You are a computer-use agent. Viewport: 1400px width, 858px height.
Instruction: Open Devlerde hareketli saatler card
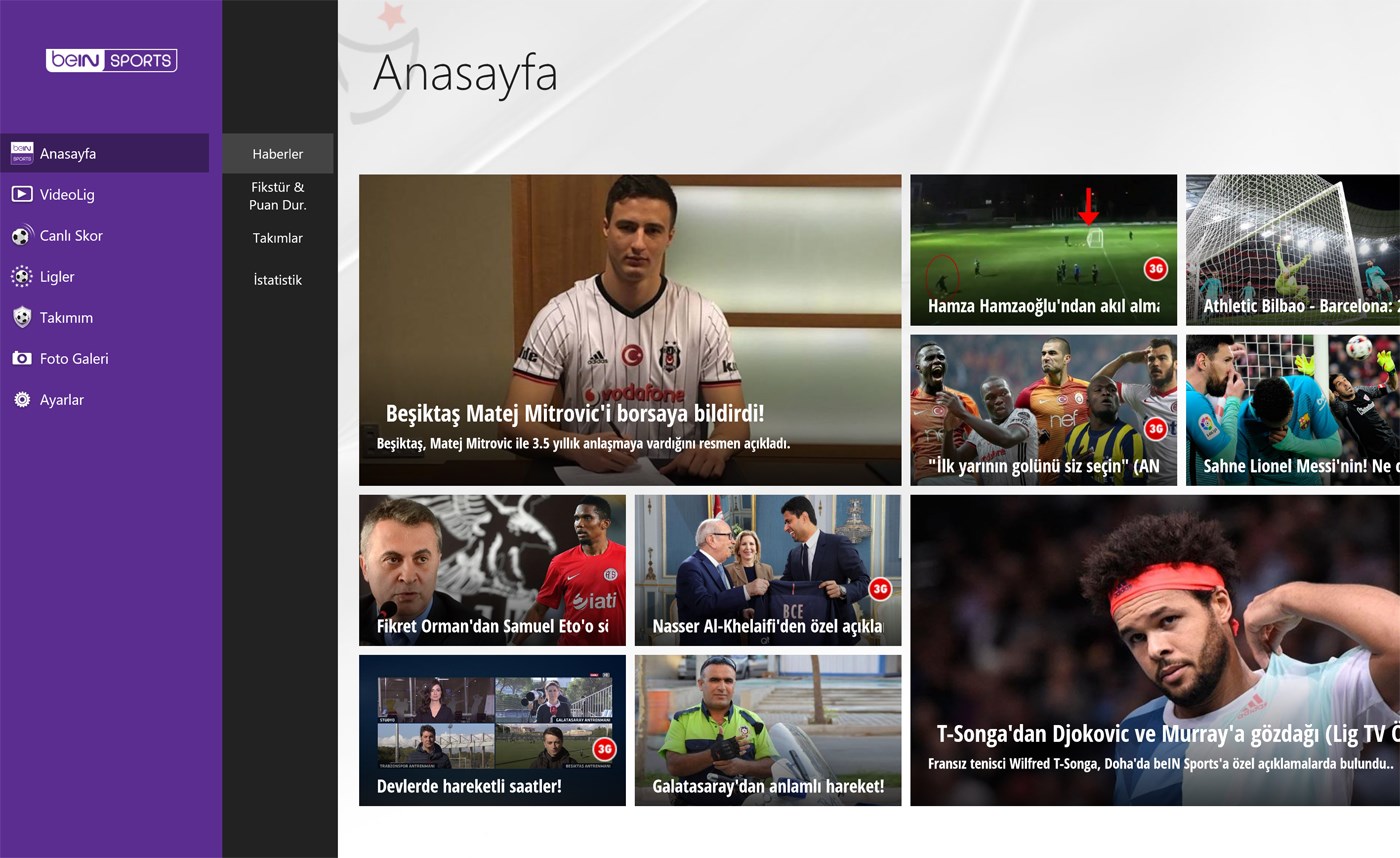tap(492, 730)
